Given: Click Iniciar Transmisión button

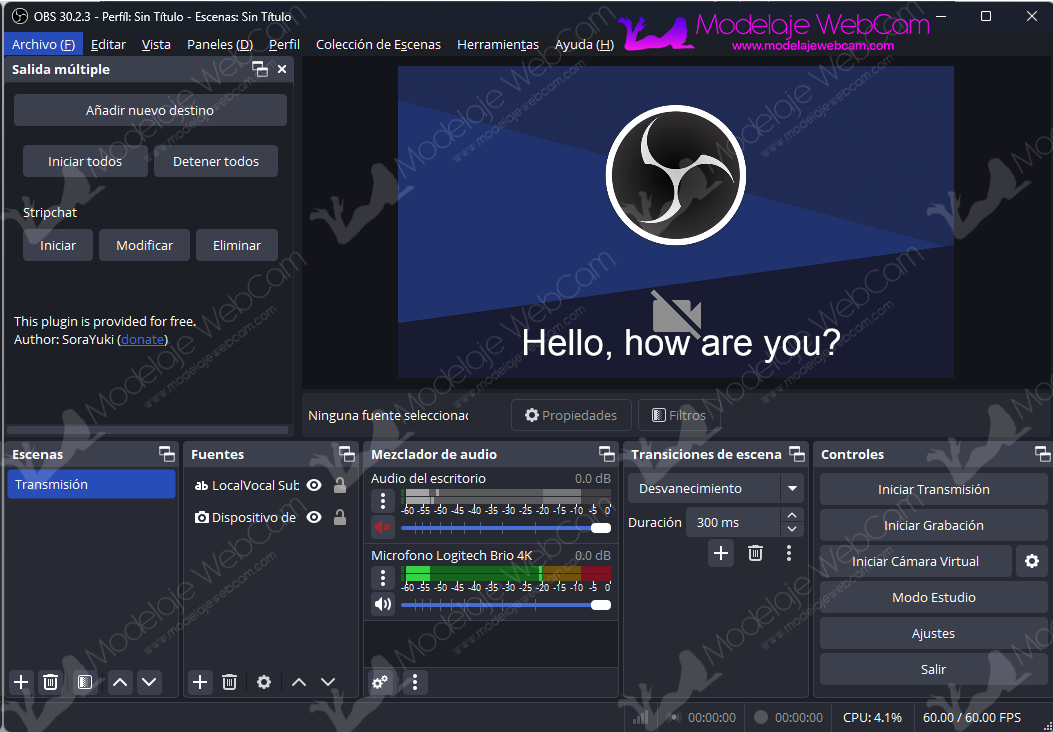Looking at the screenshot, I should pyautogui.click(x=933, y=490).
